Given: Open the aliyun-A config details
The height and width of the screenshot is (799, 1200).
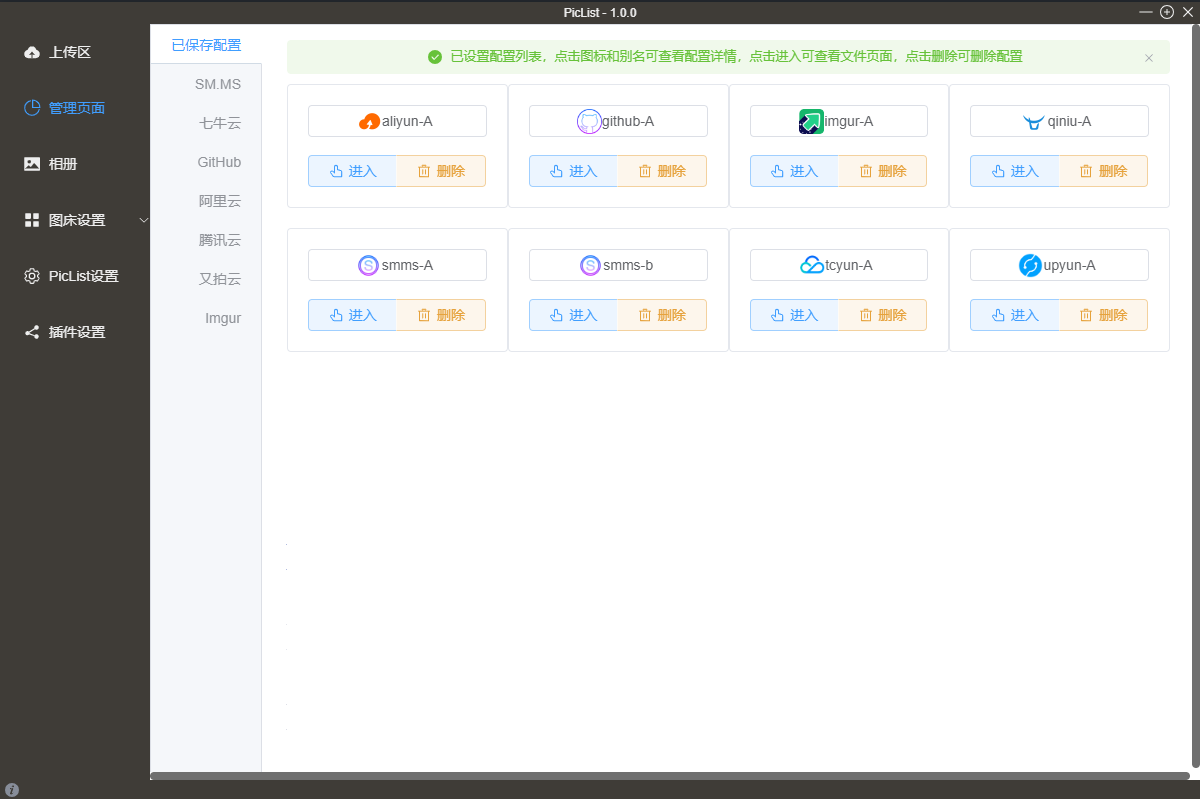Looking at the screenshot, I should pyautogui.click(x=397, y=121).
